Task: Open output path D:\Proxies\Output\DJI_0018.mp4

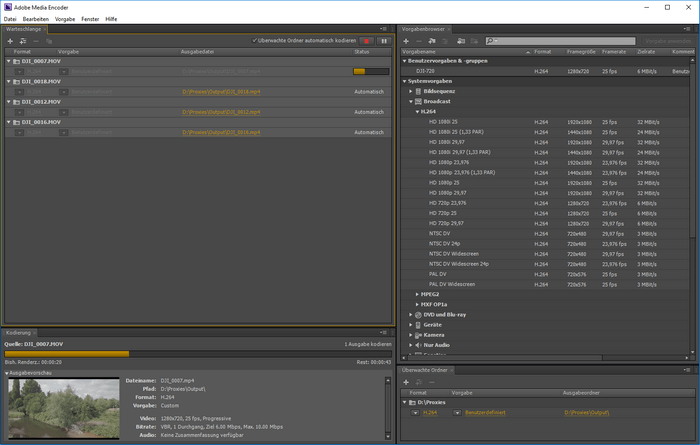Action: point(221,92)
